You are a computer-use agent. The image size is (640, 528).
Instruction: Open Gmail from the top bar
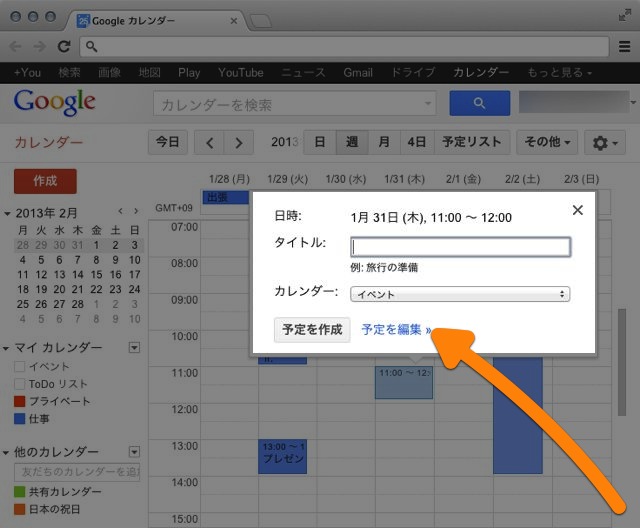click(x=358, y=73)
